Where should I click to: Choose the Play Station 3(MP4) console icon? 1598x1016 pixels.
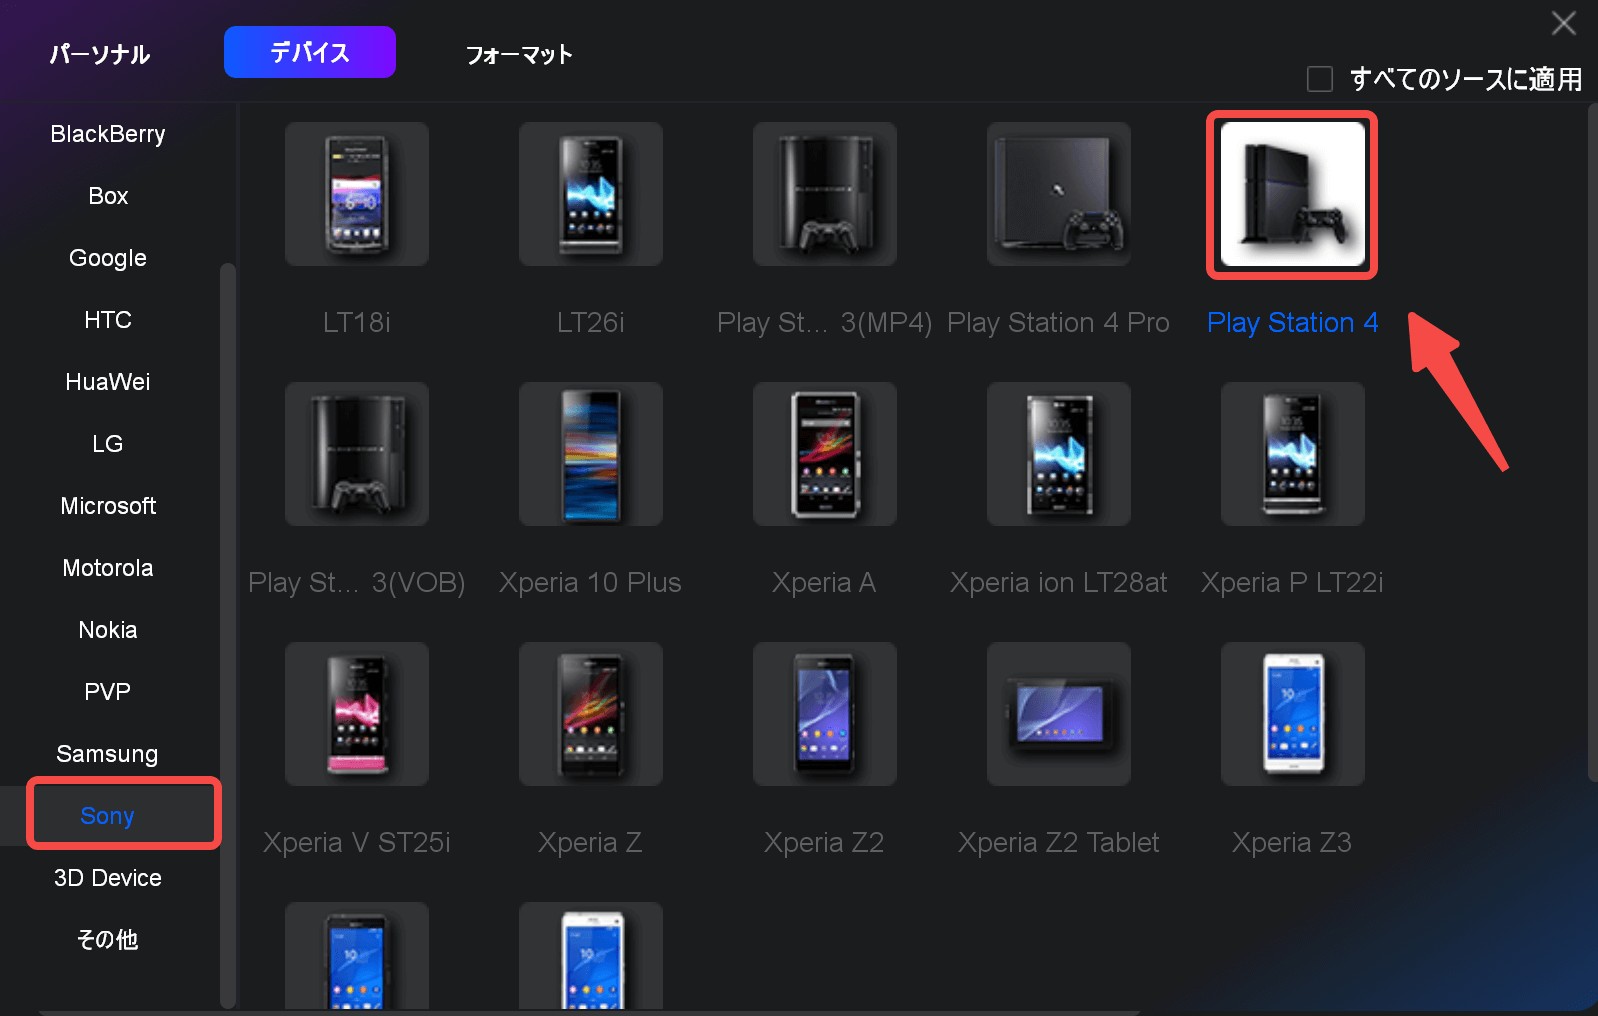(825, 194)
